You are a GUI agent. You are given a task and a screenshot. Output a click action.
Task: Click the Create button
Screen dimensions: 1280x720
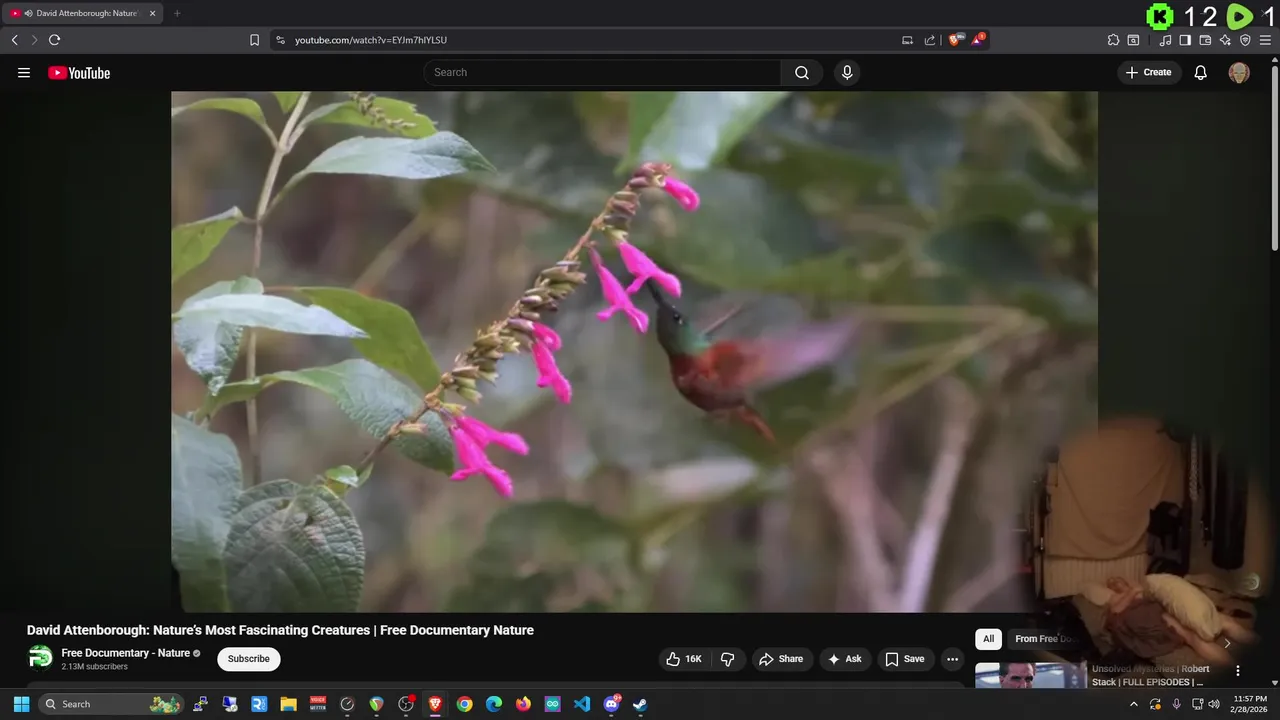pos(1149,73)
